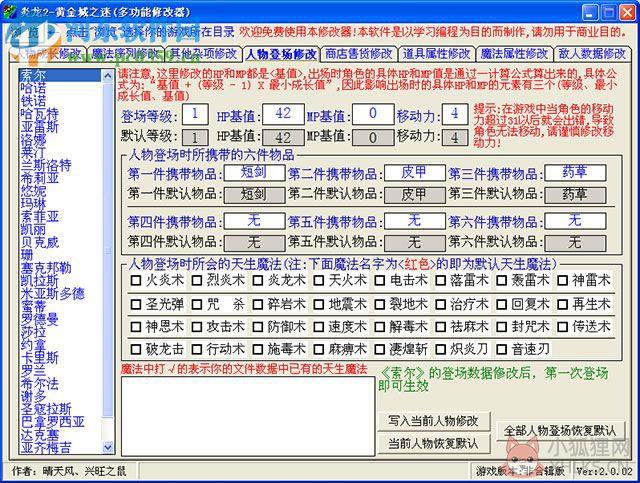Image resolution: width=640 pixels, height=483 pixels.
Task: Tick the 地震术 checkbox
Action: [319, 305]
